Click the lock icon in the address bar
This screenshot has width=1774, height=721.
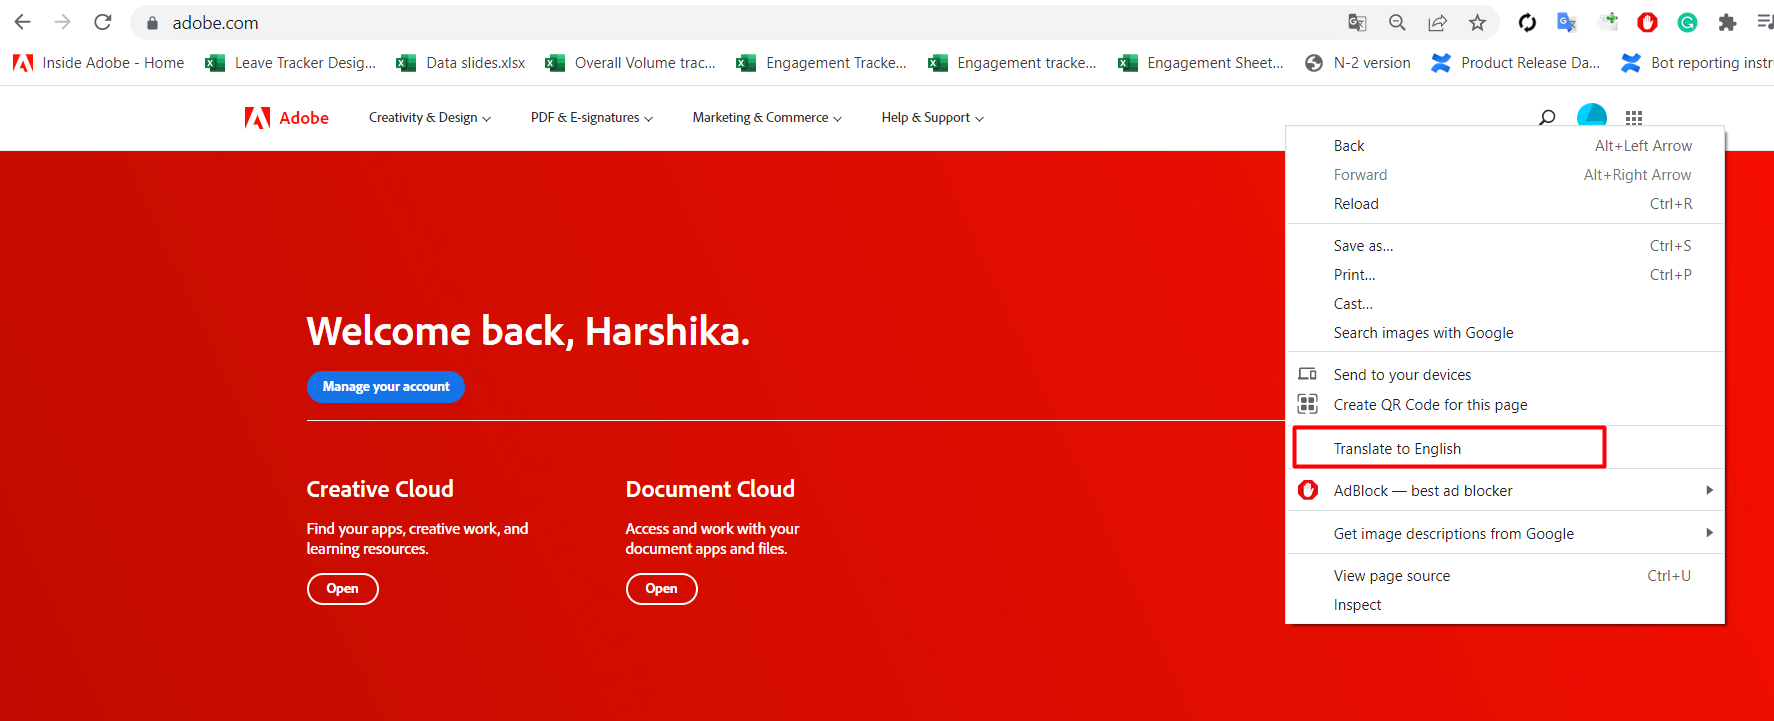click(152, 23)
